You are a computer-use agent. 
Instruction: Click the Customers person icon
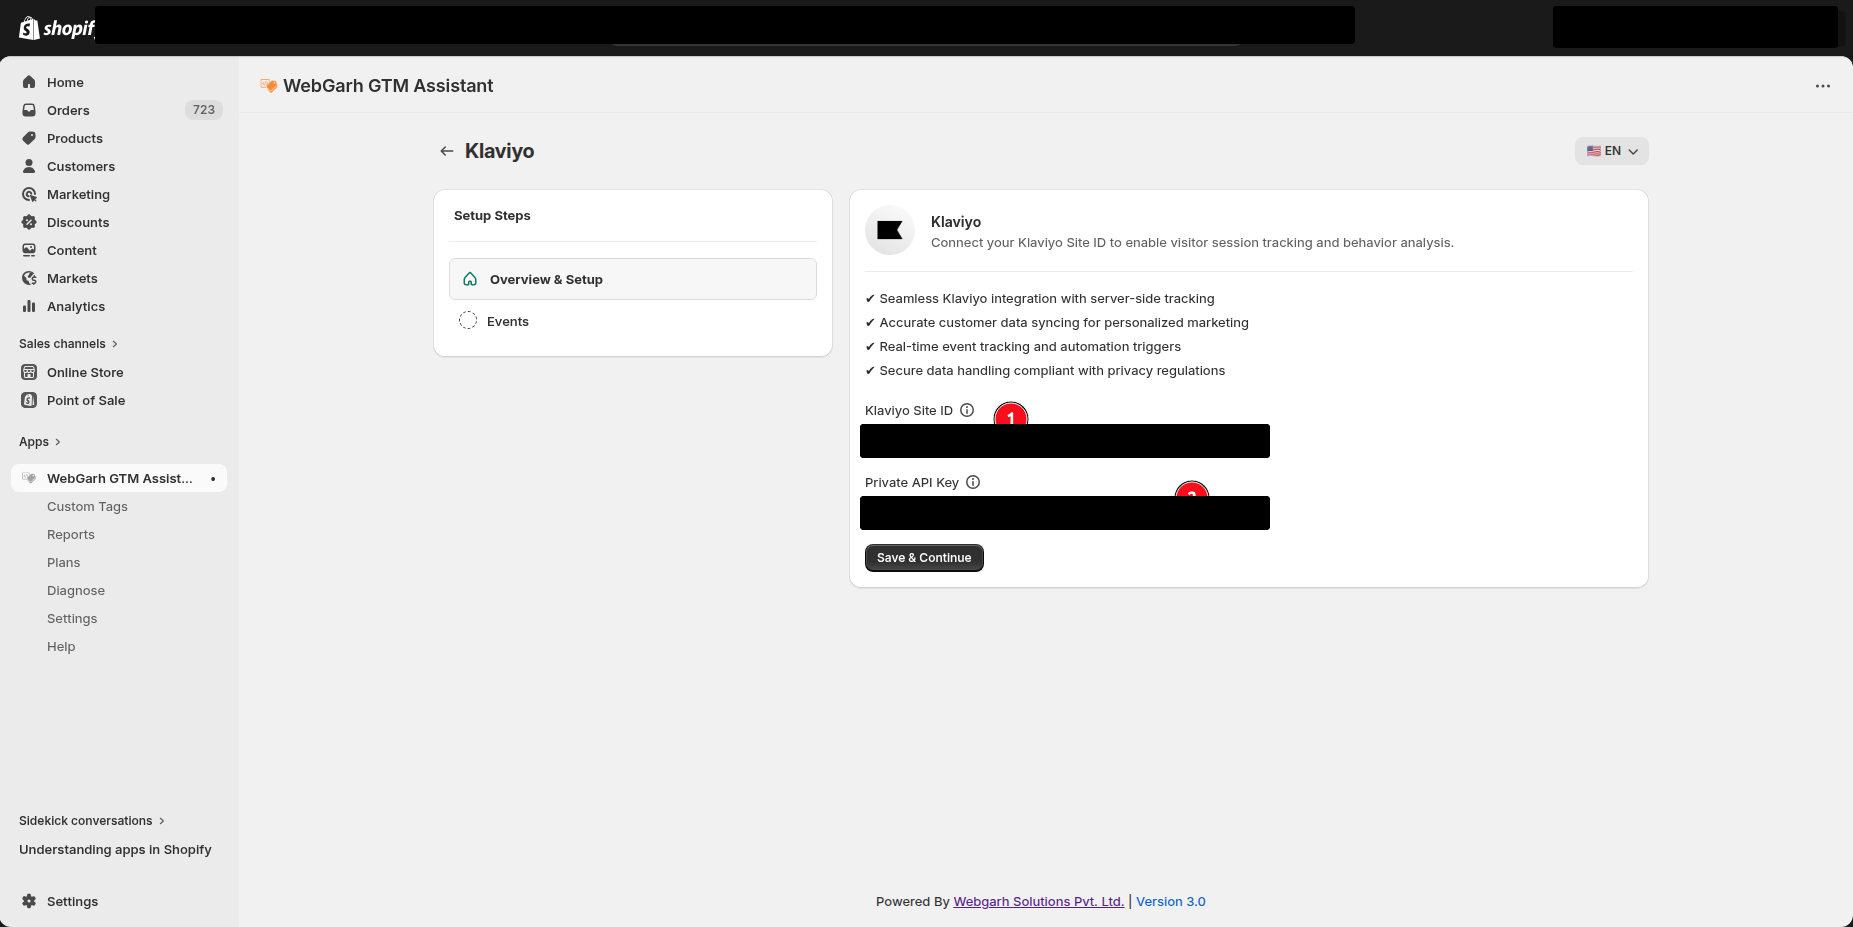(x=29, y=166)
